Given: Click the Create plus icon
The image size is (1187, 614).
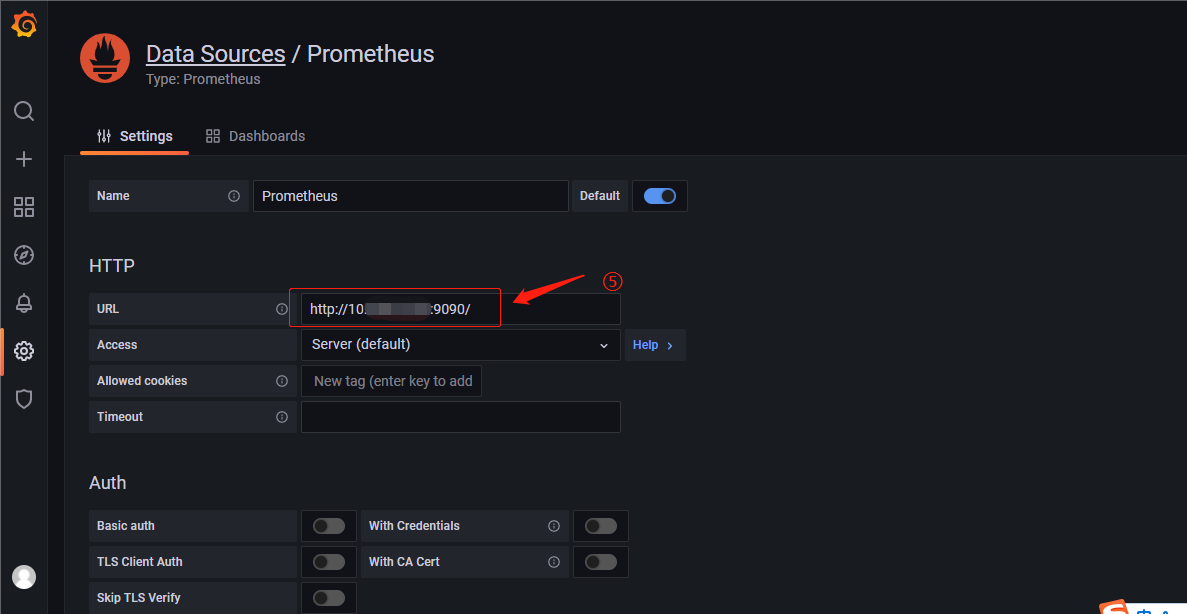Looking at the screenshot, I should [24, 159].
